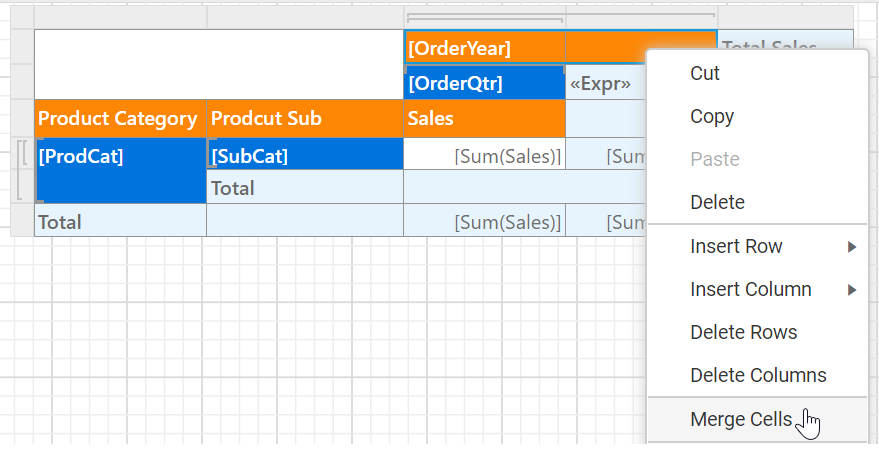Expand the Insert Row submenu arrow
This screenshot has width=879, height=456.
(852, 247)
